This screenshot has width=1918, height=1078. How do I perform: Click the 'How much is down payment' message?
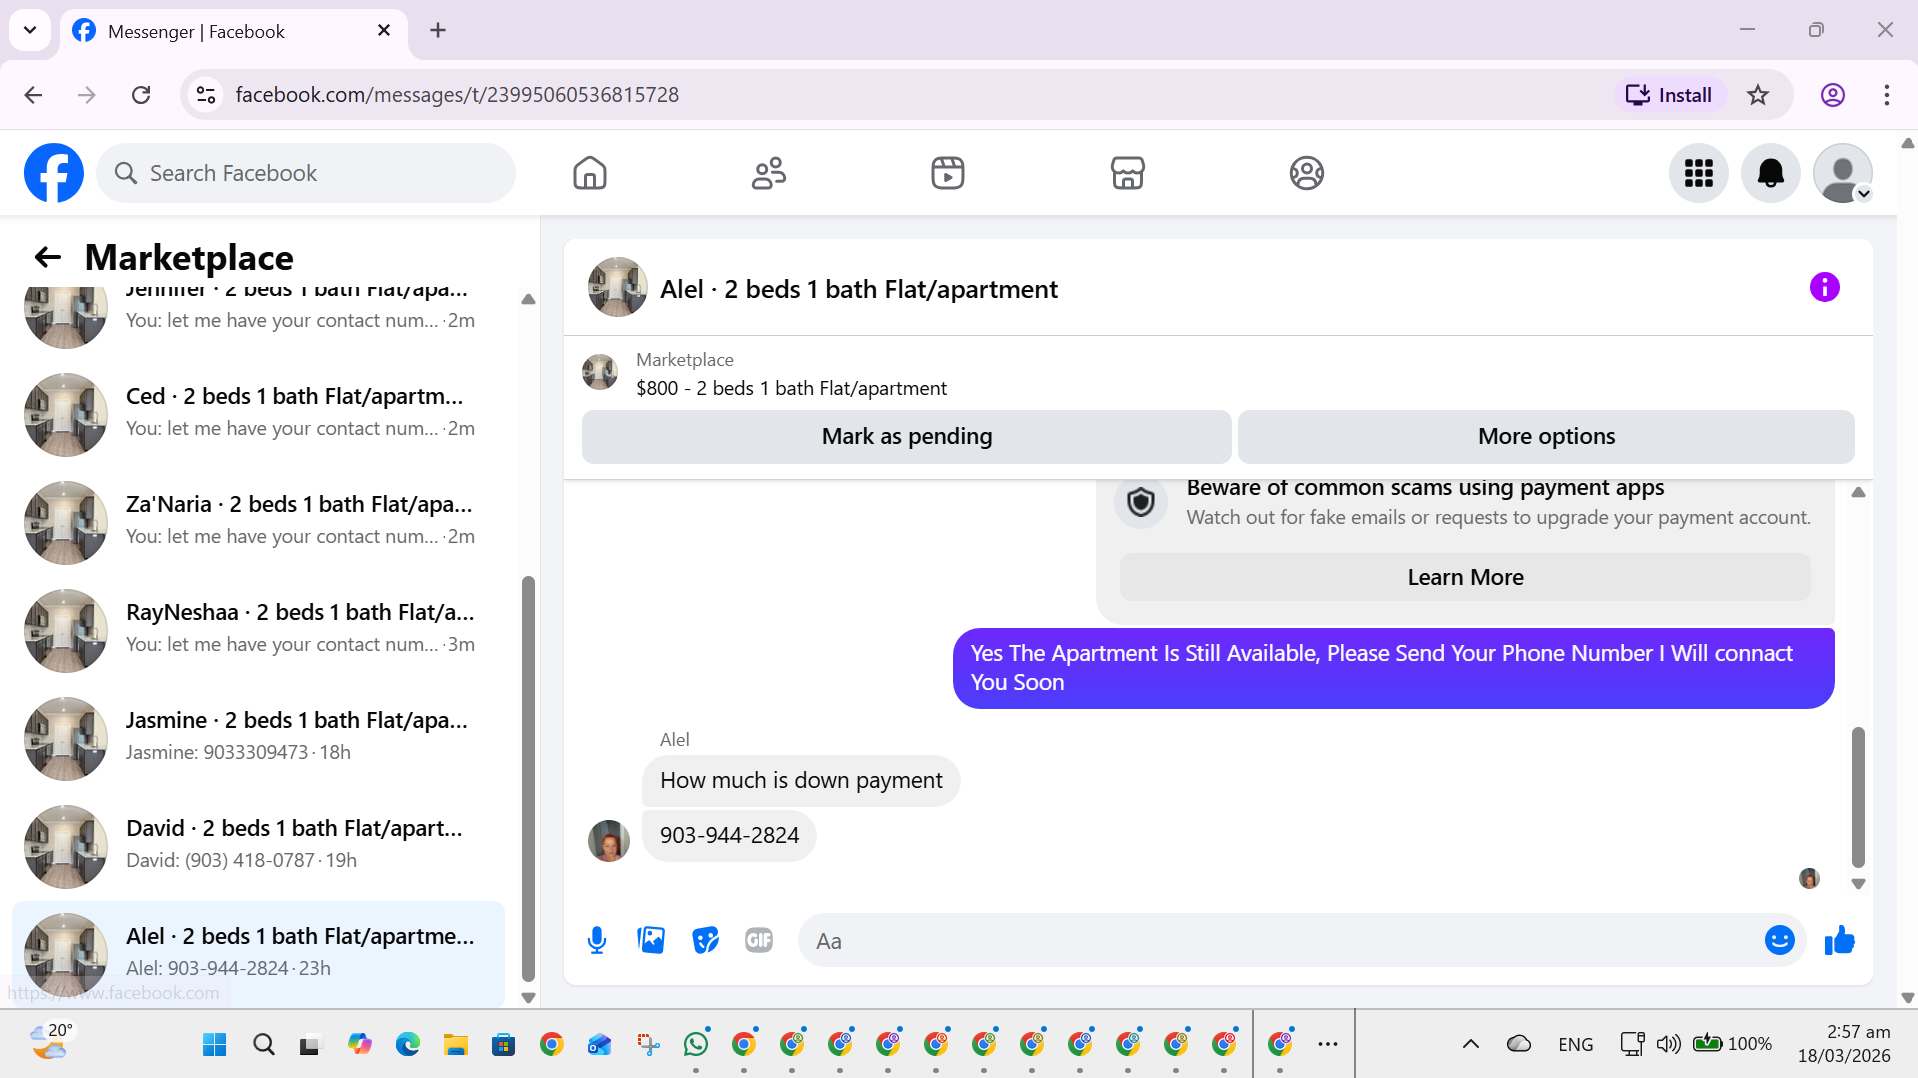pos(801,780)
